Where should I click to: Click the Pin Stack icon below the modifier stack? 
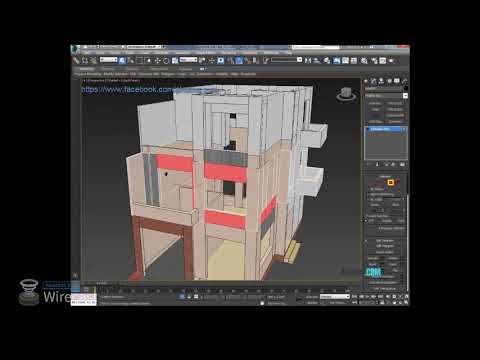click(x=367, y=164)
